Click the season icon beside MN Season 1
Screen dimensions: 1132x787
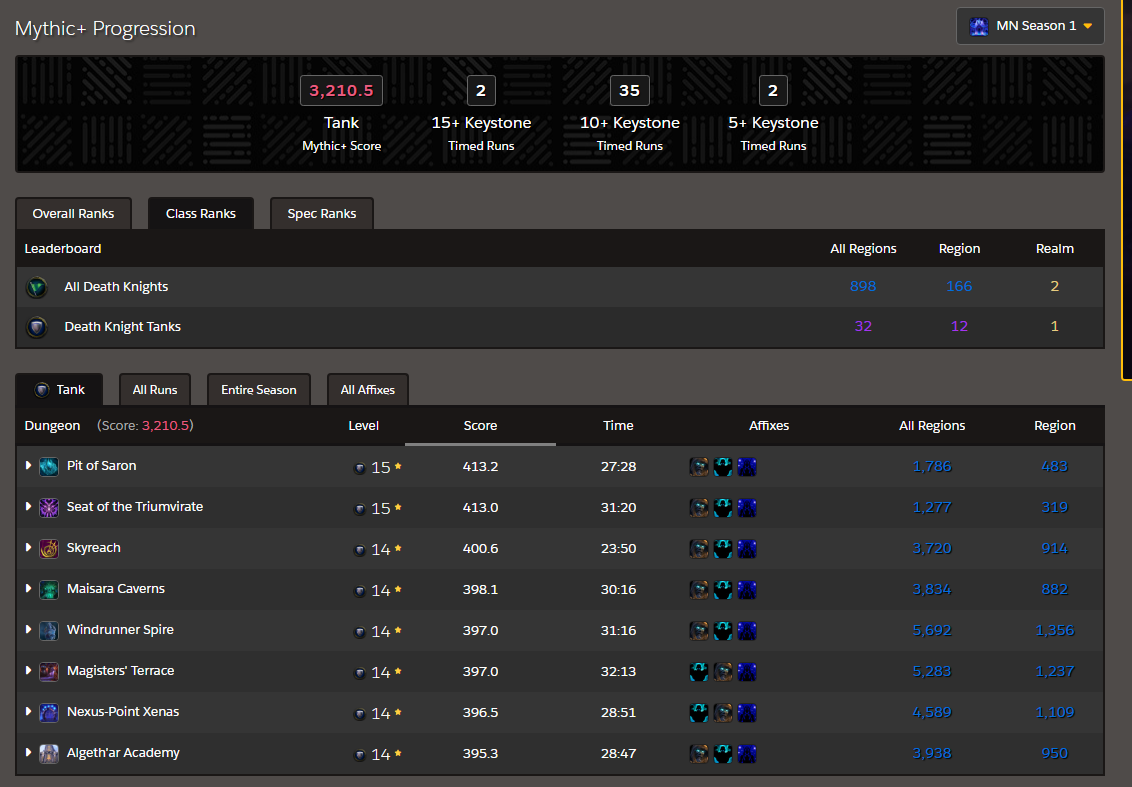[x=979, y=27]
